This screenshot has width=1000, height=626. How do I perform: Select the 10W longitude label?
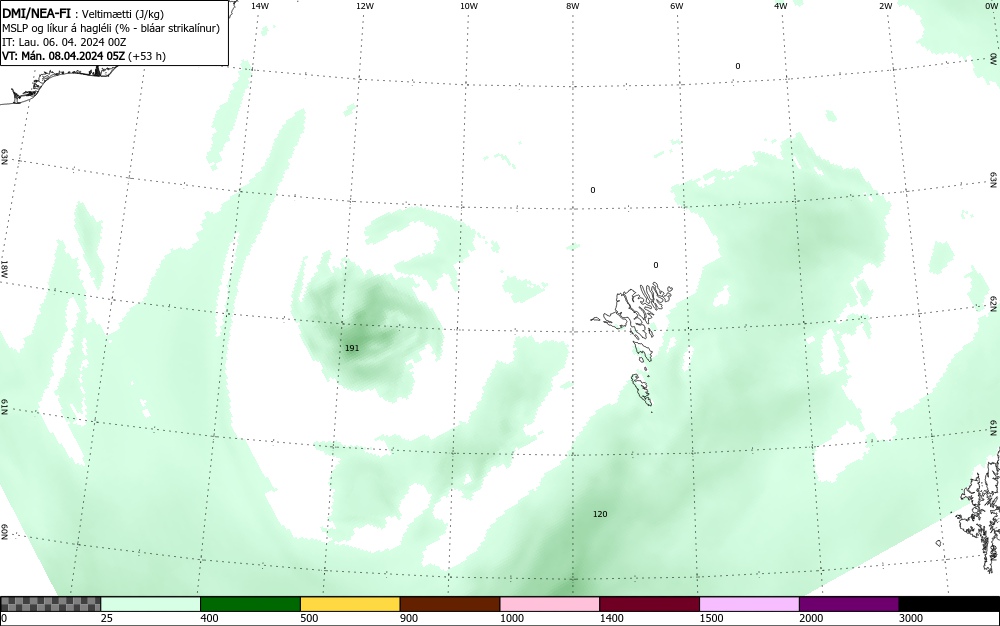click(x=469, y=6)
